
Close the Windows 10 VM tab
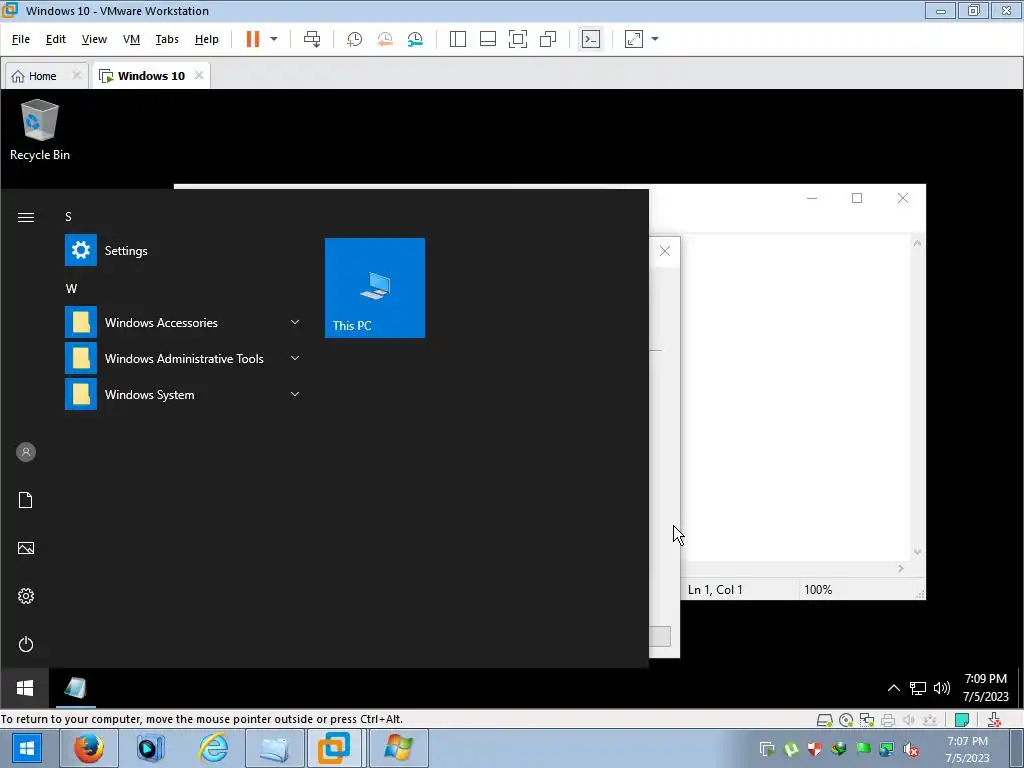point(199,75)
